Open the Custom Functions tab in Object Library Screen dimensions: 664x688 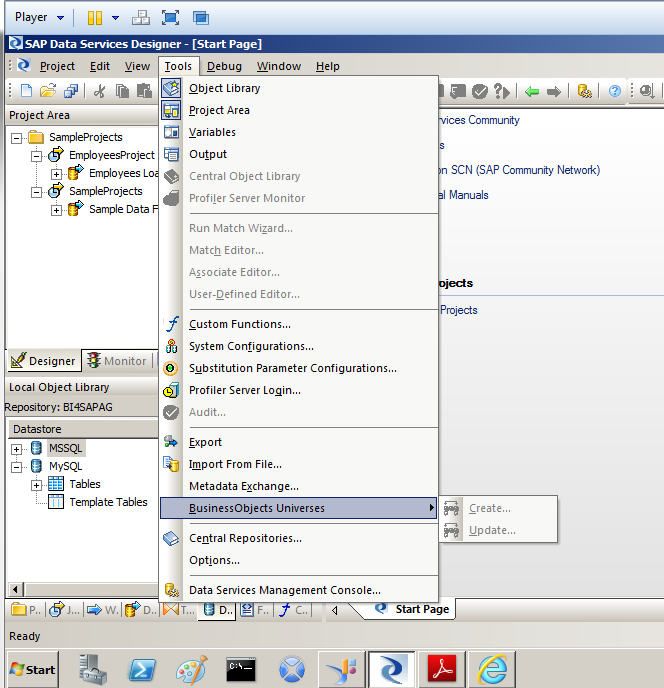coord(294,610)
